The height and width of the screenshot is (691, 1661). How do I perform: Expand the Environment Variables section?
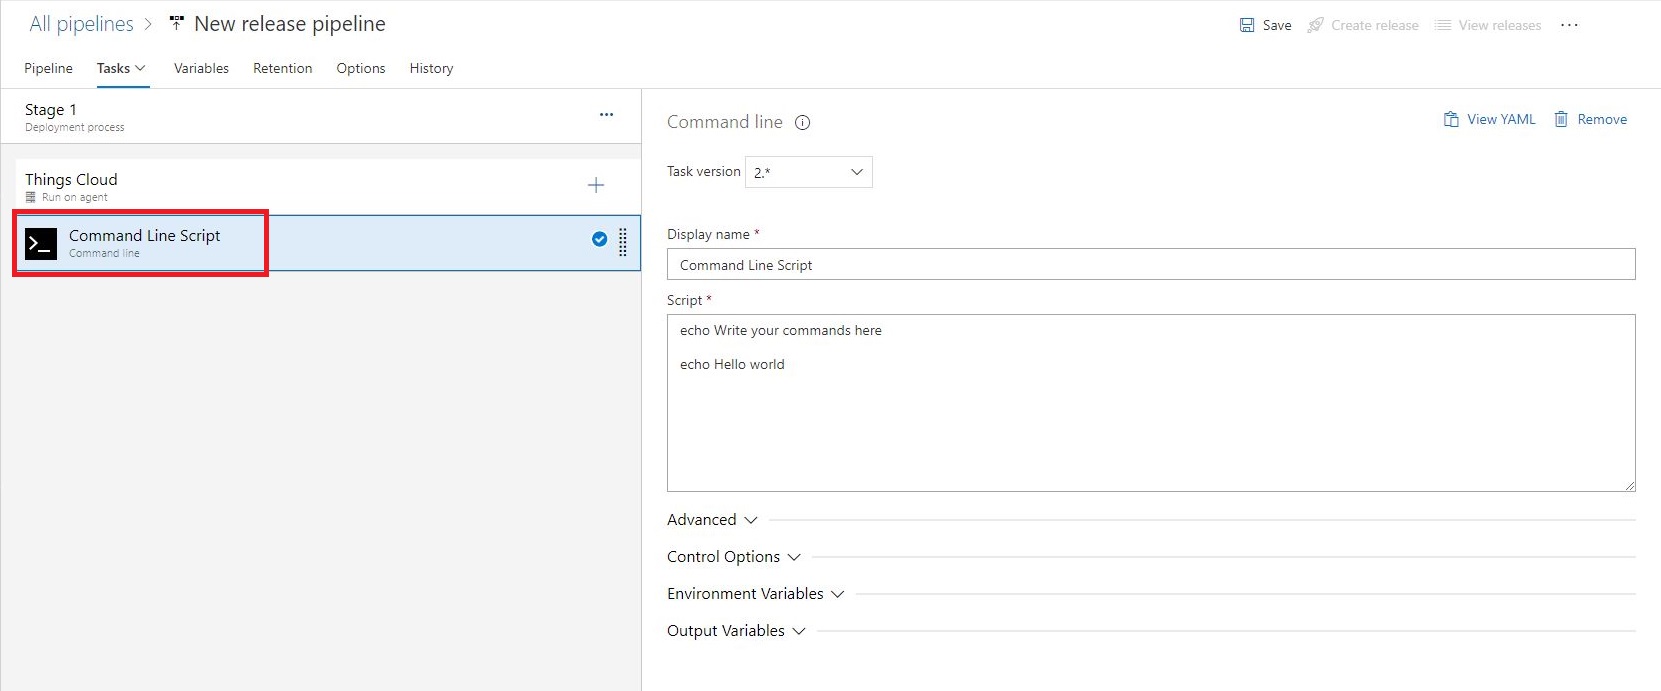[x=755, y=594]
